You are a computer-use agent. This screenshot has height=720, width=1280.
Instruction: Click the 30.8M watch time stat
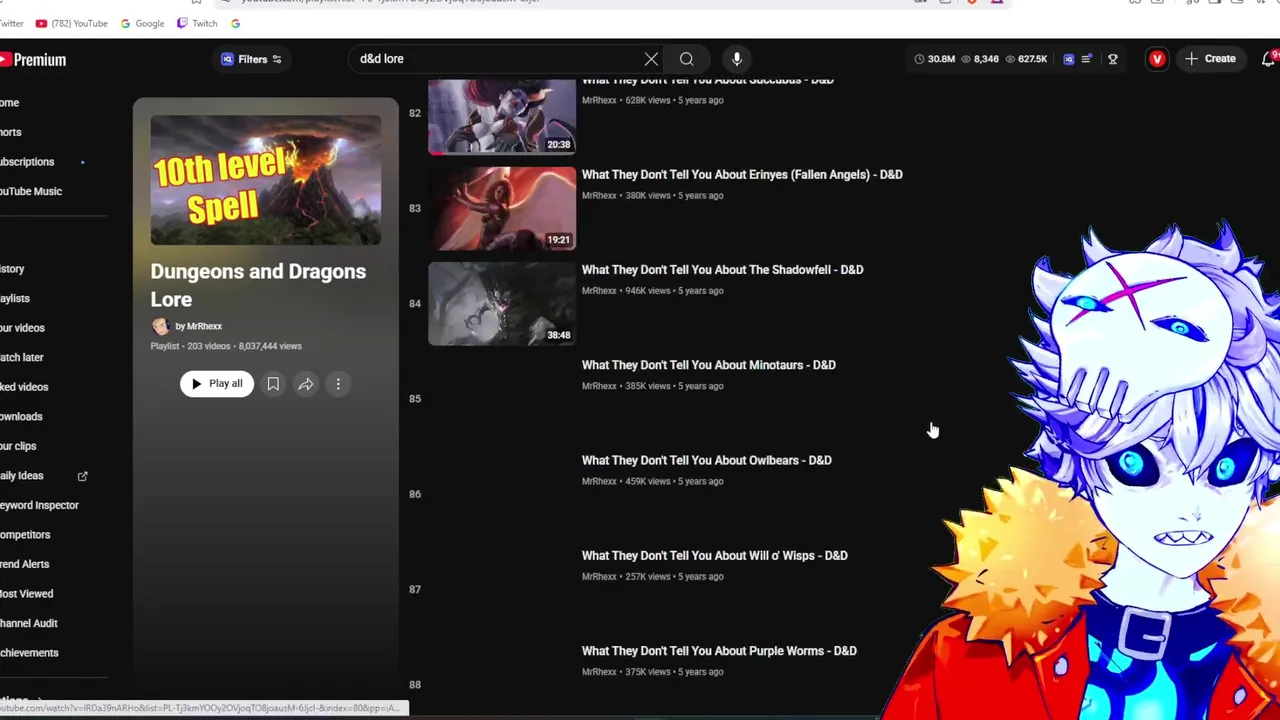(x=935, y=59)
